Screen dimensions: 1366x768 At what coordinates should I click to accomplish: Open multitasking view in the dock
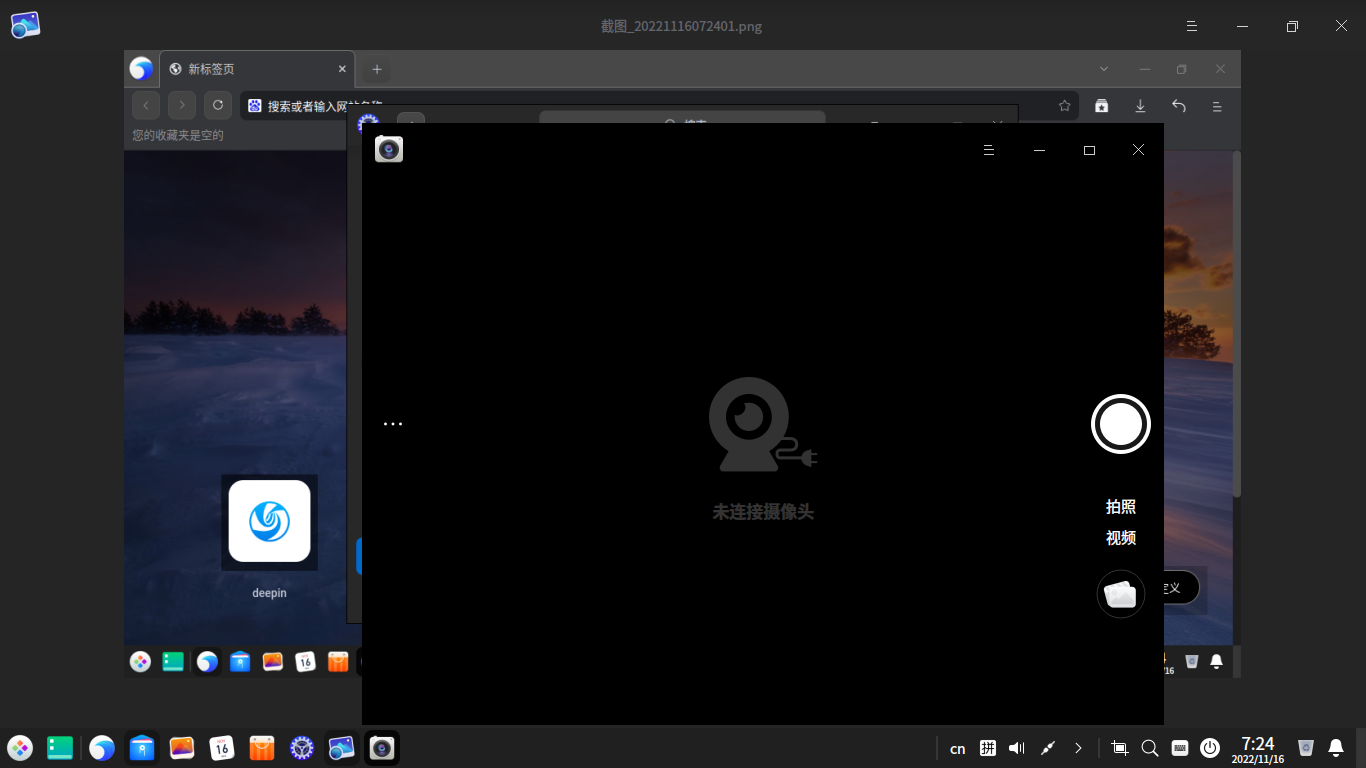(x=60, y=747)
